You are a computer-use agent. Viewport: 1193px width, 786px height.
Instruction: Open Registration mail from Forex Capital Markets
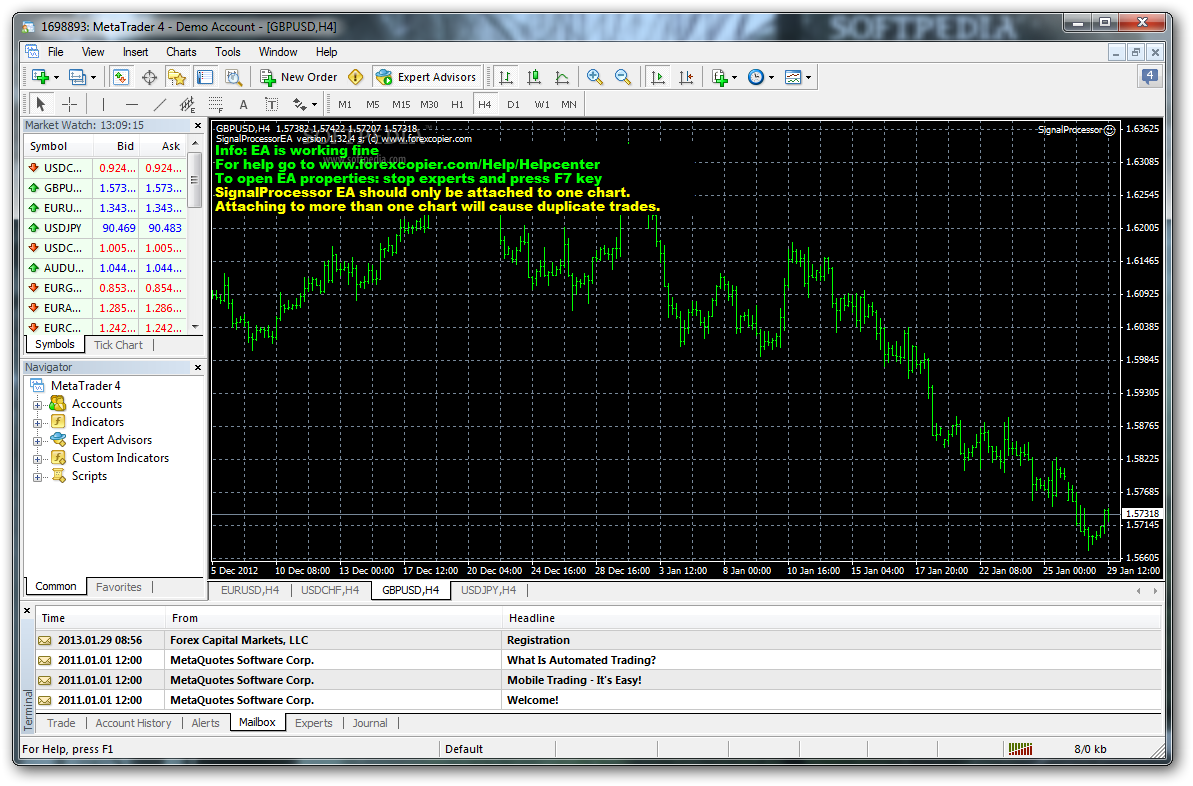(599, 640)
